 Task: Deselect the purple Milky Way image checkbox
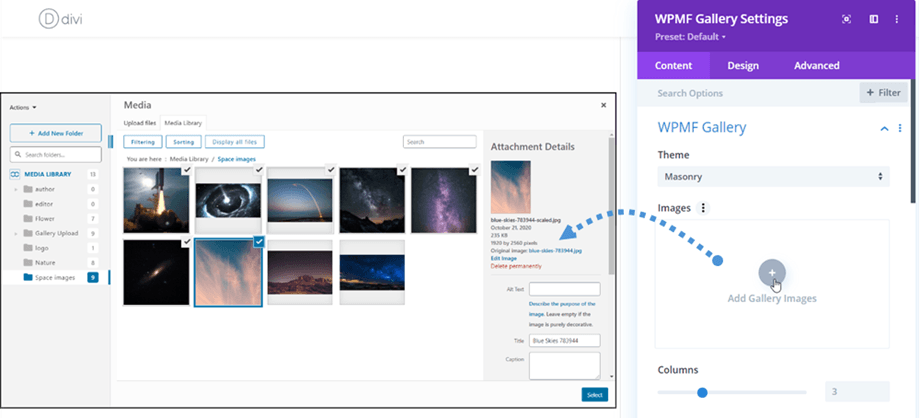(475, 171)
